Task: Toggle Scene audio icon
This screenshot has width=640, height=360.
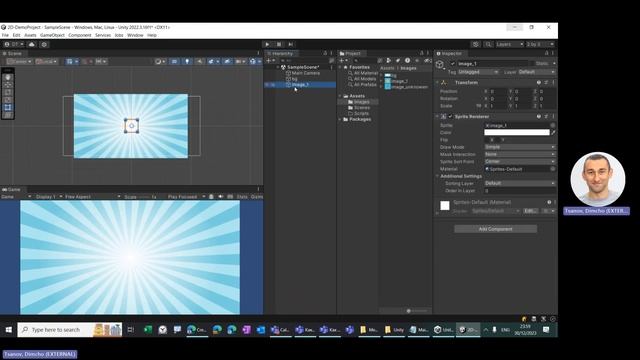Action: 199,61
